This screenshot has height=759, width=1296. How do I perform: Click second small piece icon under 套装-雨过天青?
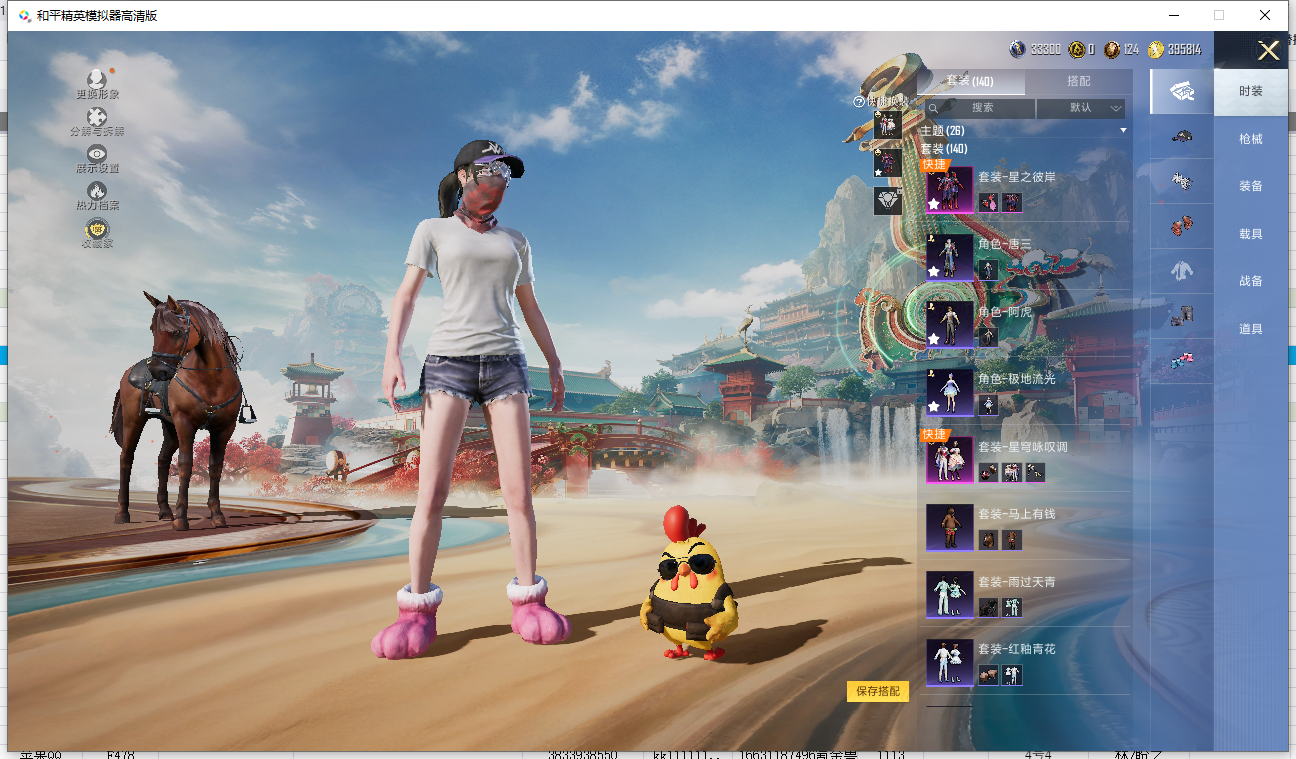coord(1012,608)
